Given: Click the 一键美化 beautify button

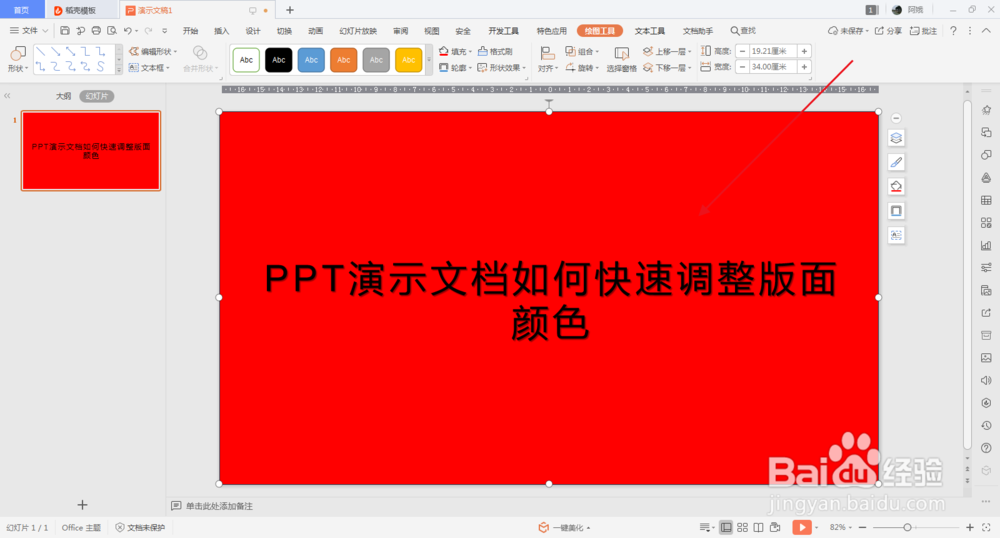Looking at the screenshot, I should (564, 527).
